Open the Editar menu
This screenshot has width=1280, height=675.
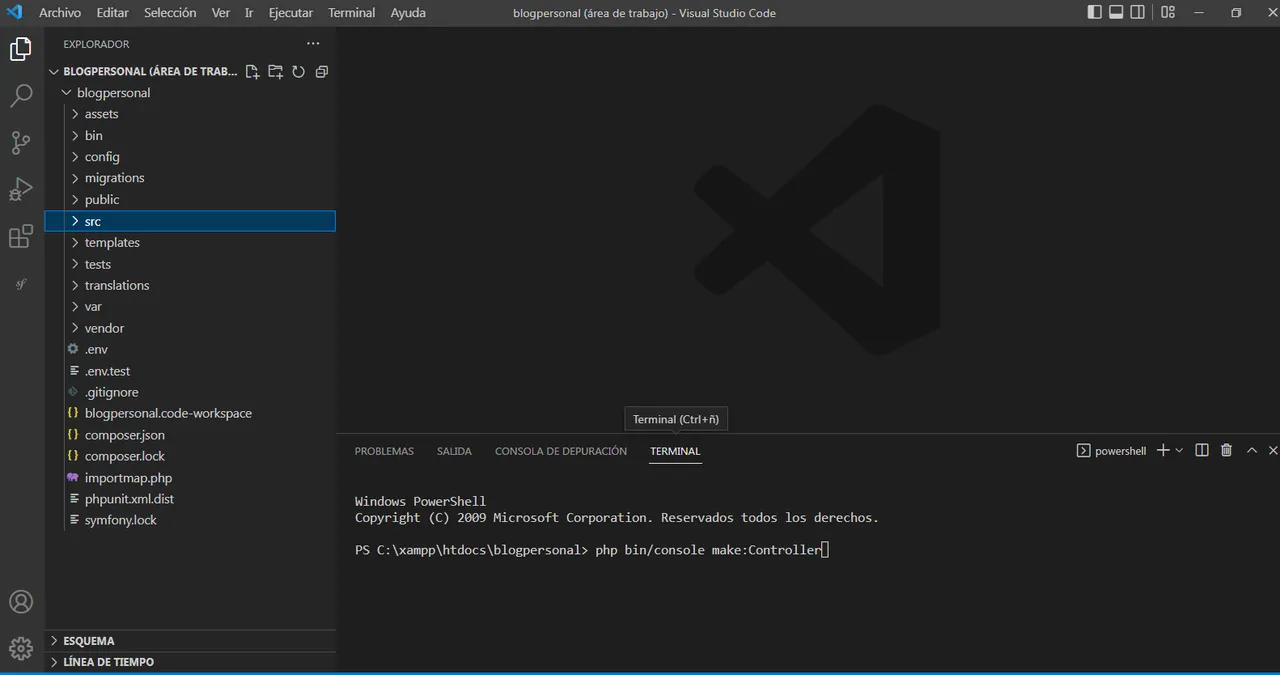click(113, 13)
